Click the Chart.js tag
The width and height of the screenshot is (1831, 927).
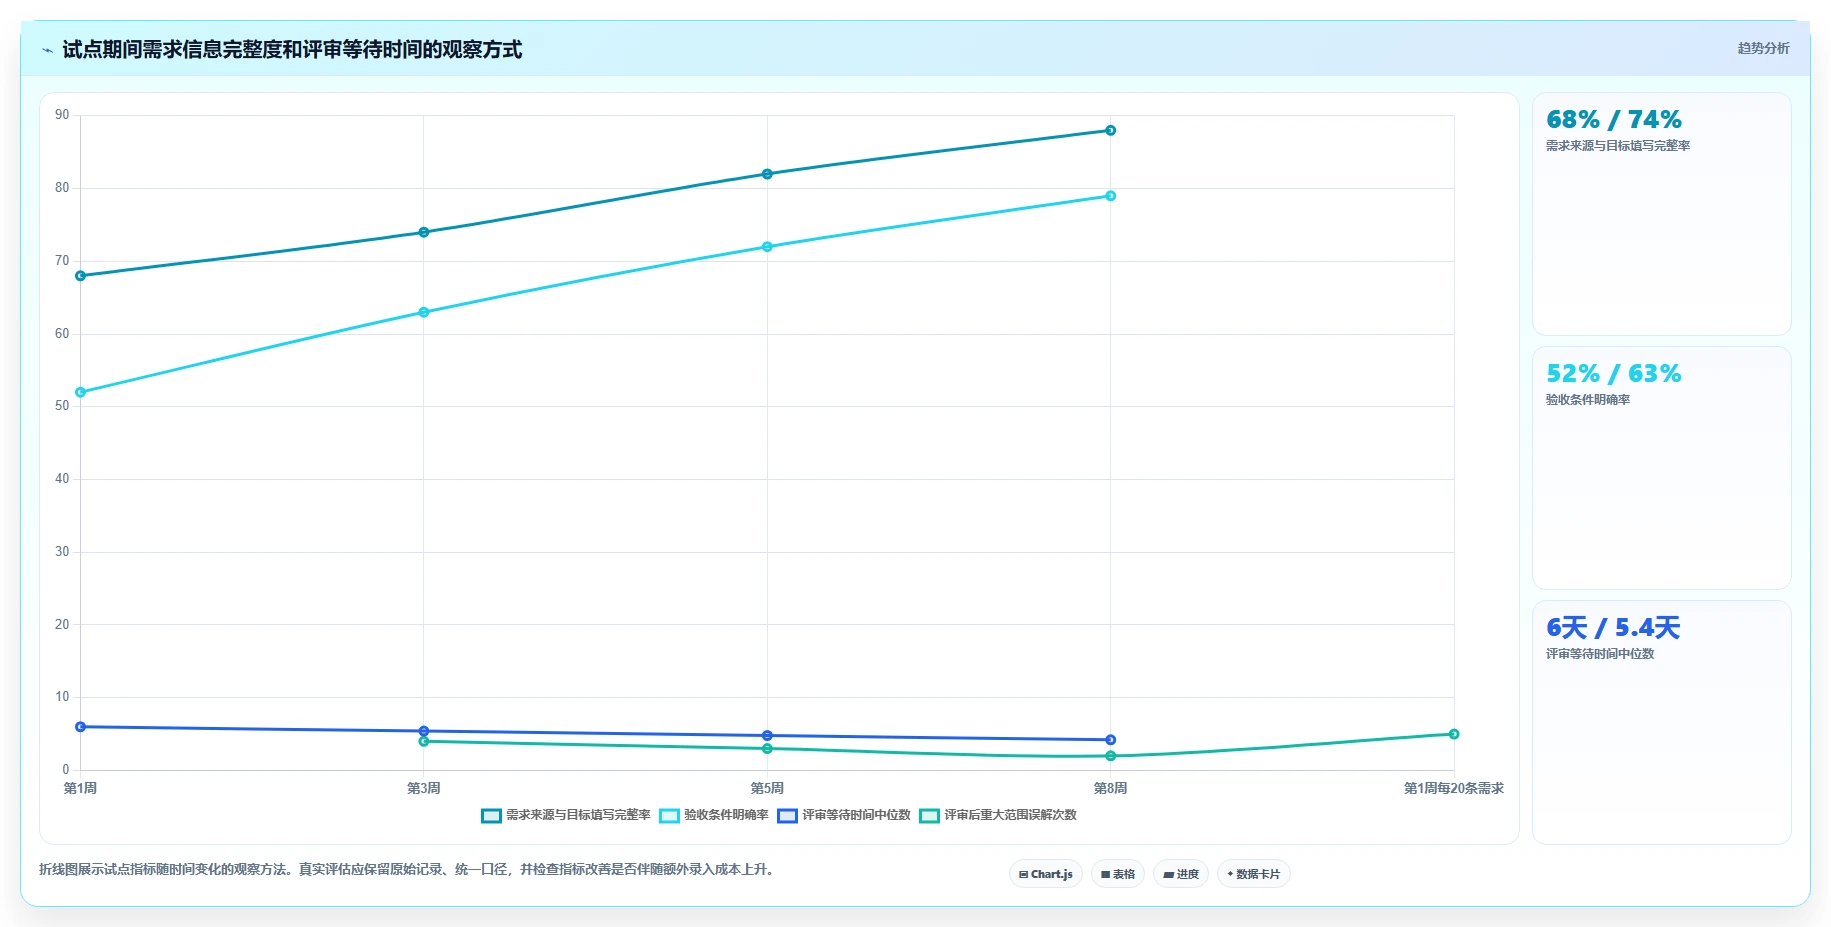[1046, 874]
